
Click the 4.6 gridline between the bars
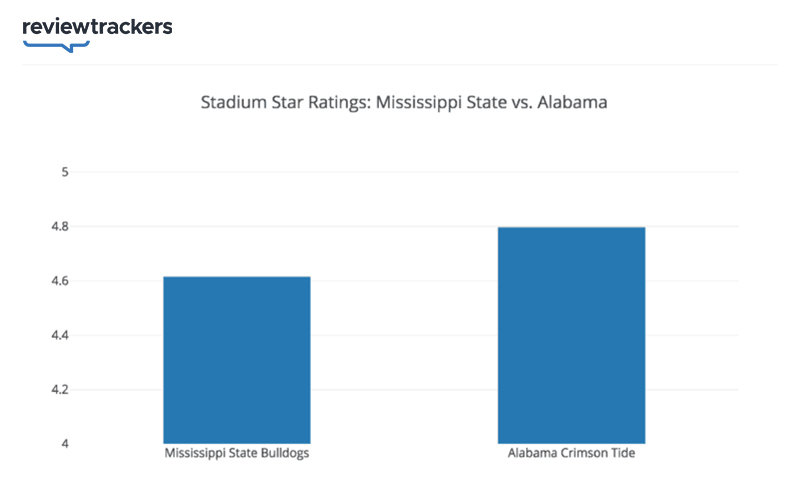coord(404,281)
